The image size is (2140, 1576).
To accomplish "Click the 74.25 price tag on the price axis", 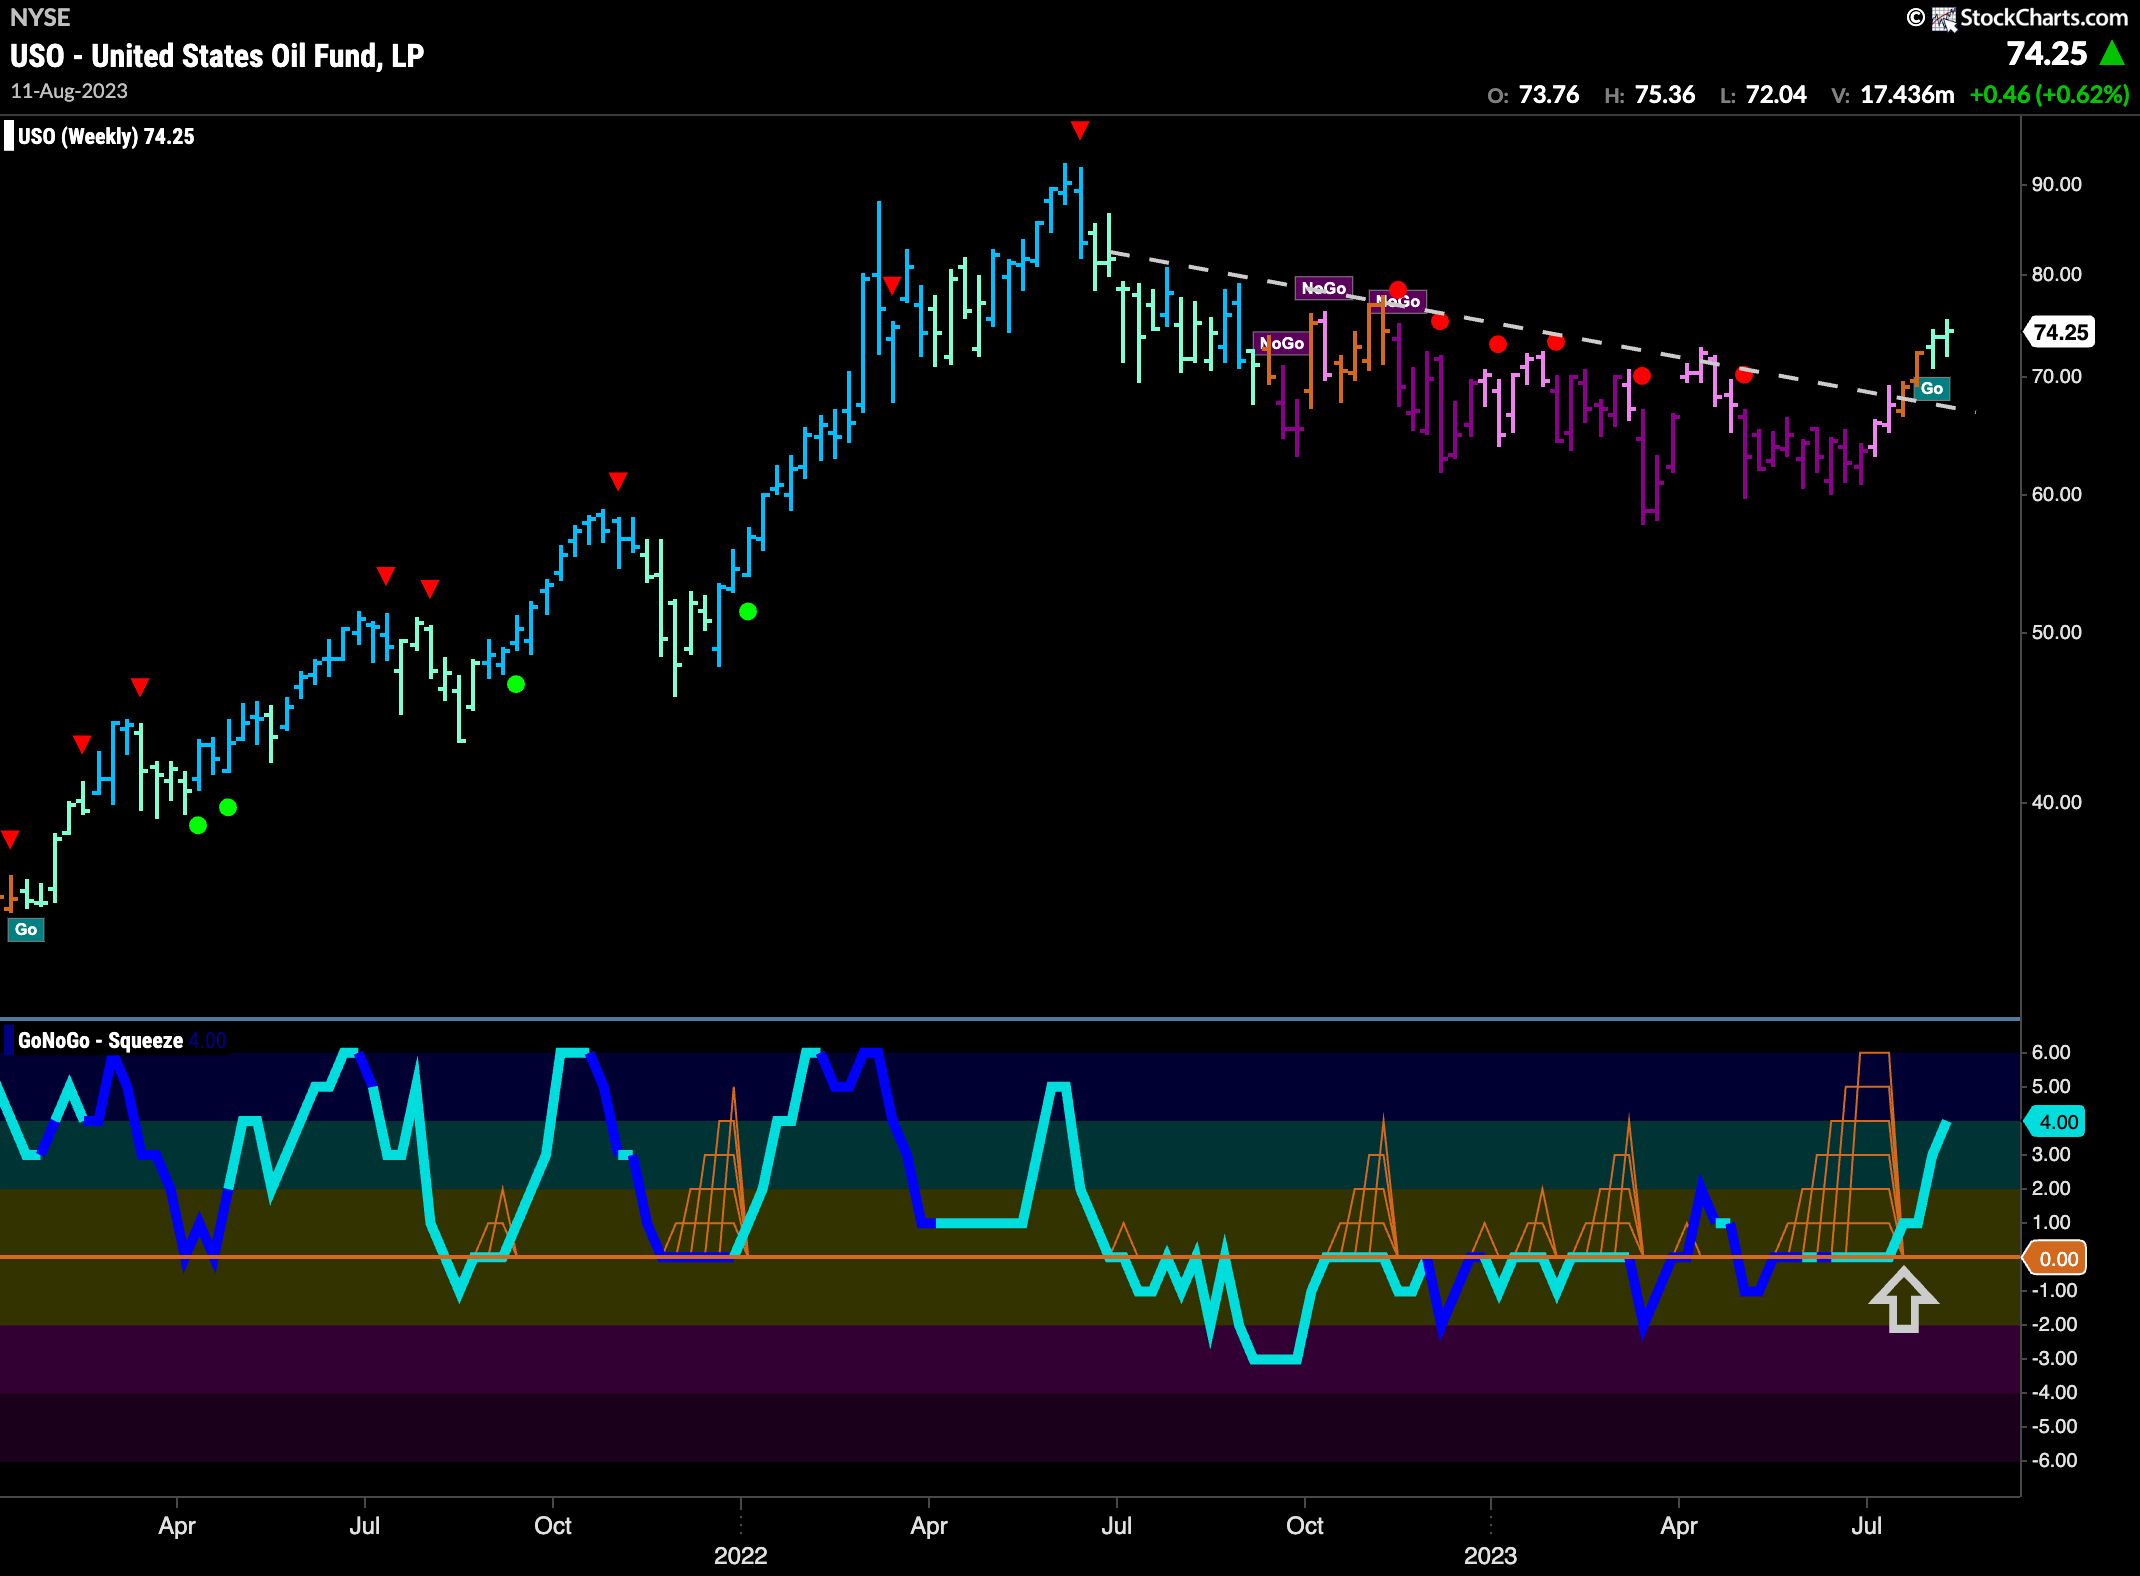I will 2060,332.
